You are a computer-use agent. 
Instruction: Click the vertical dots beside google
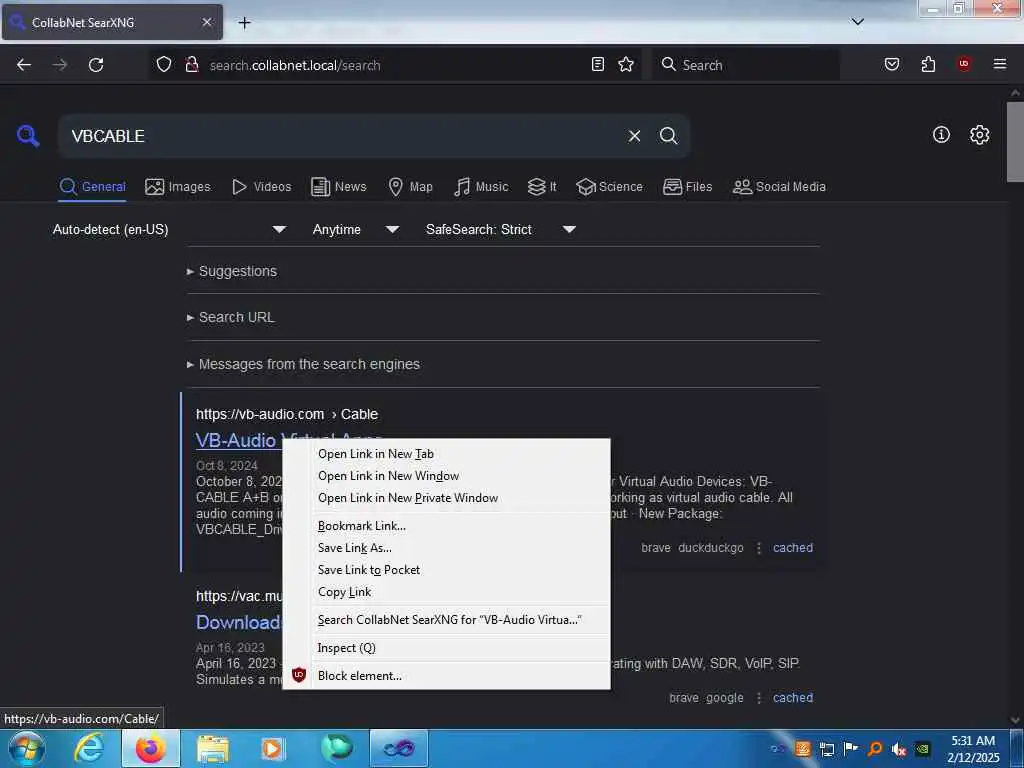tap(759, 698)
